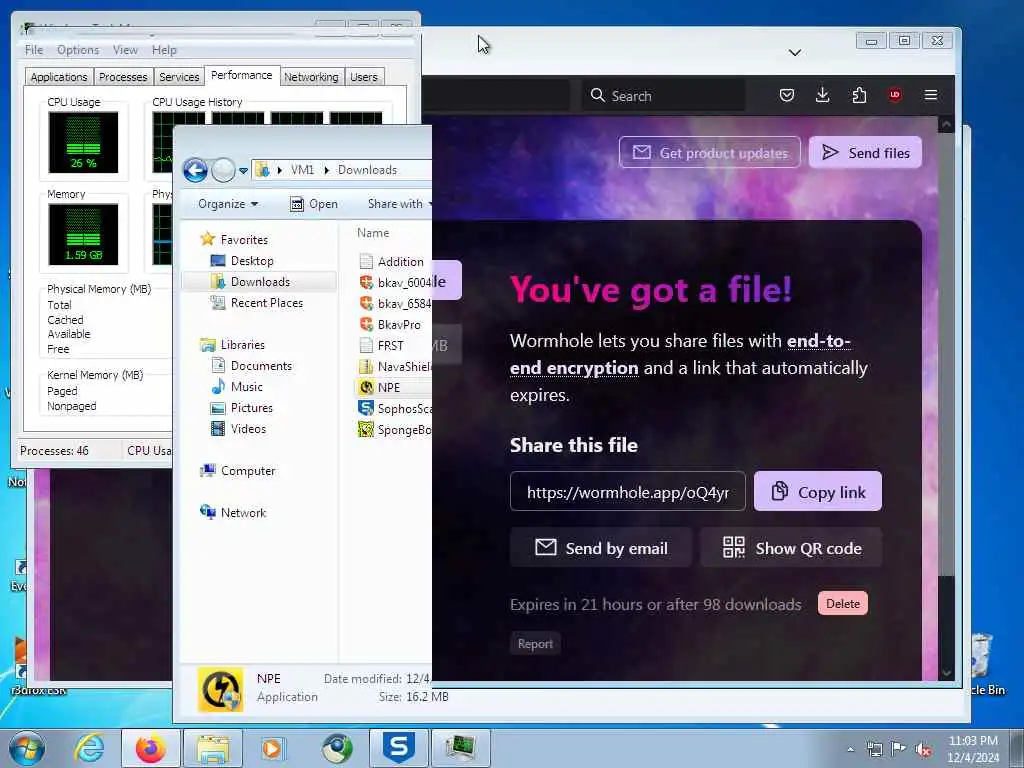The height and width of the screenshot is (768, 1024).
Task: Open Windows Media Player taskbar icon
Action: coord(273,748)
